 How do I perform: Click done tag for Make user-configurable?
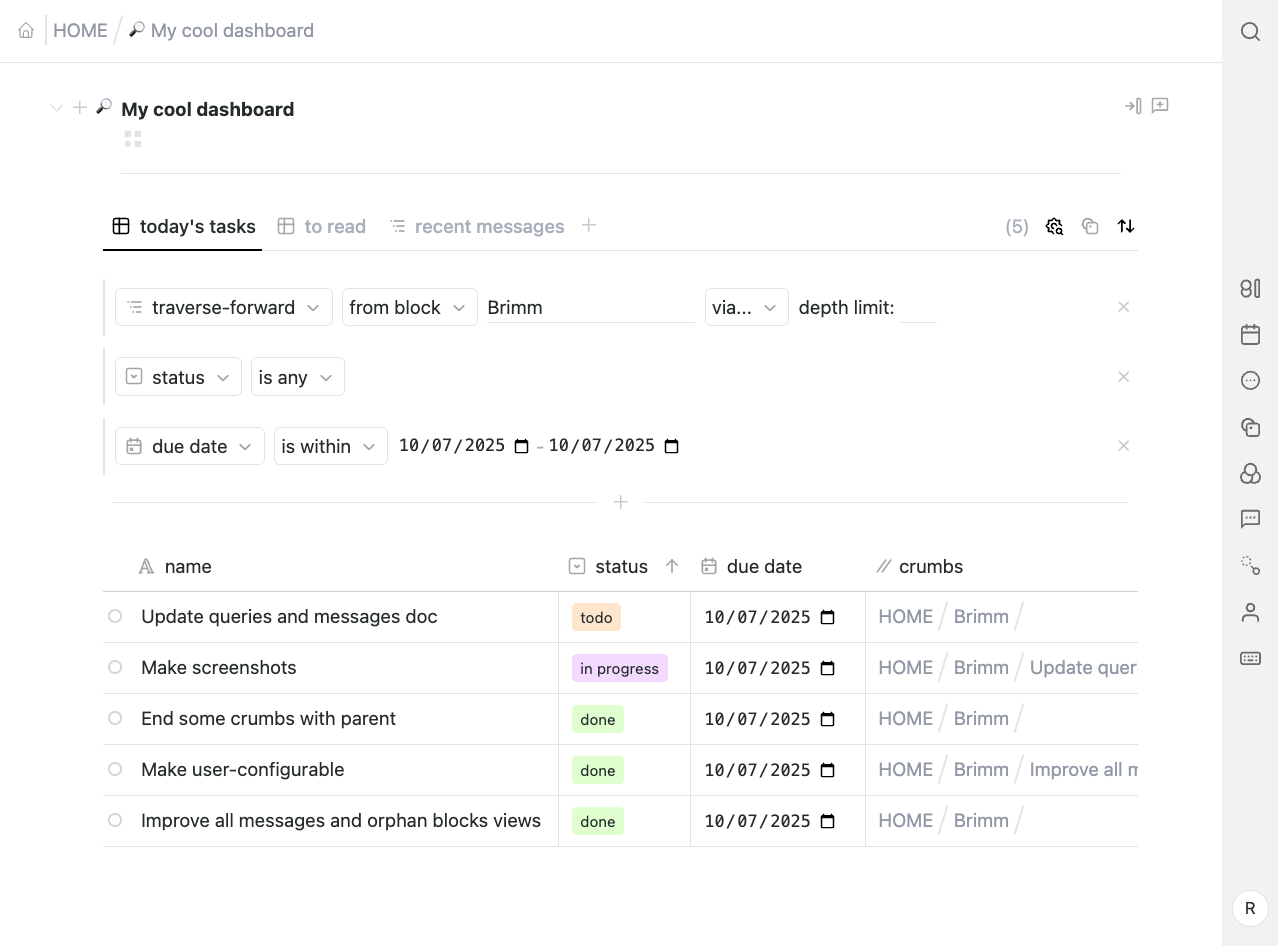[598, 770]
